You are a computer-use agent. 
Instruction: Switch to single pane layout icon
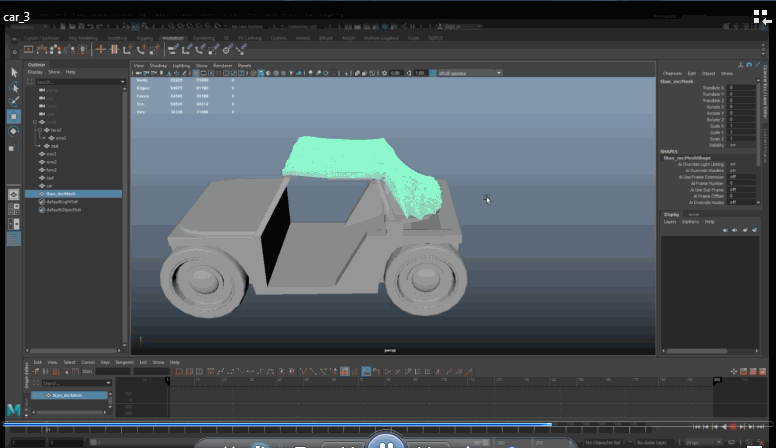(14, 194)
